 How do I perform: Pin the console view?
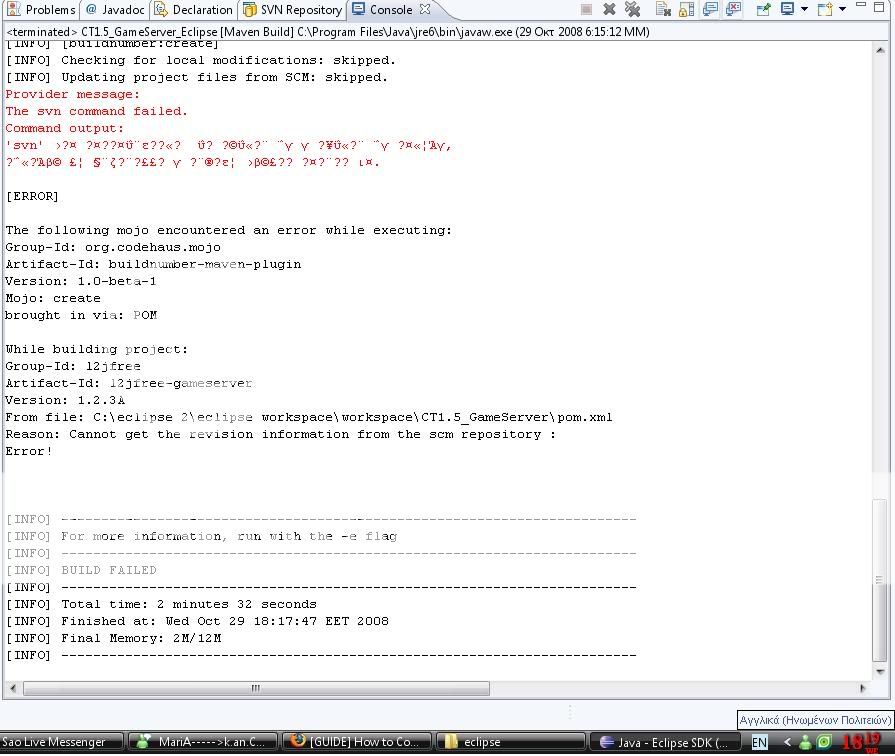[763, 10]
